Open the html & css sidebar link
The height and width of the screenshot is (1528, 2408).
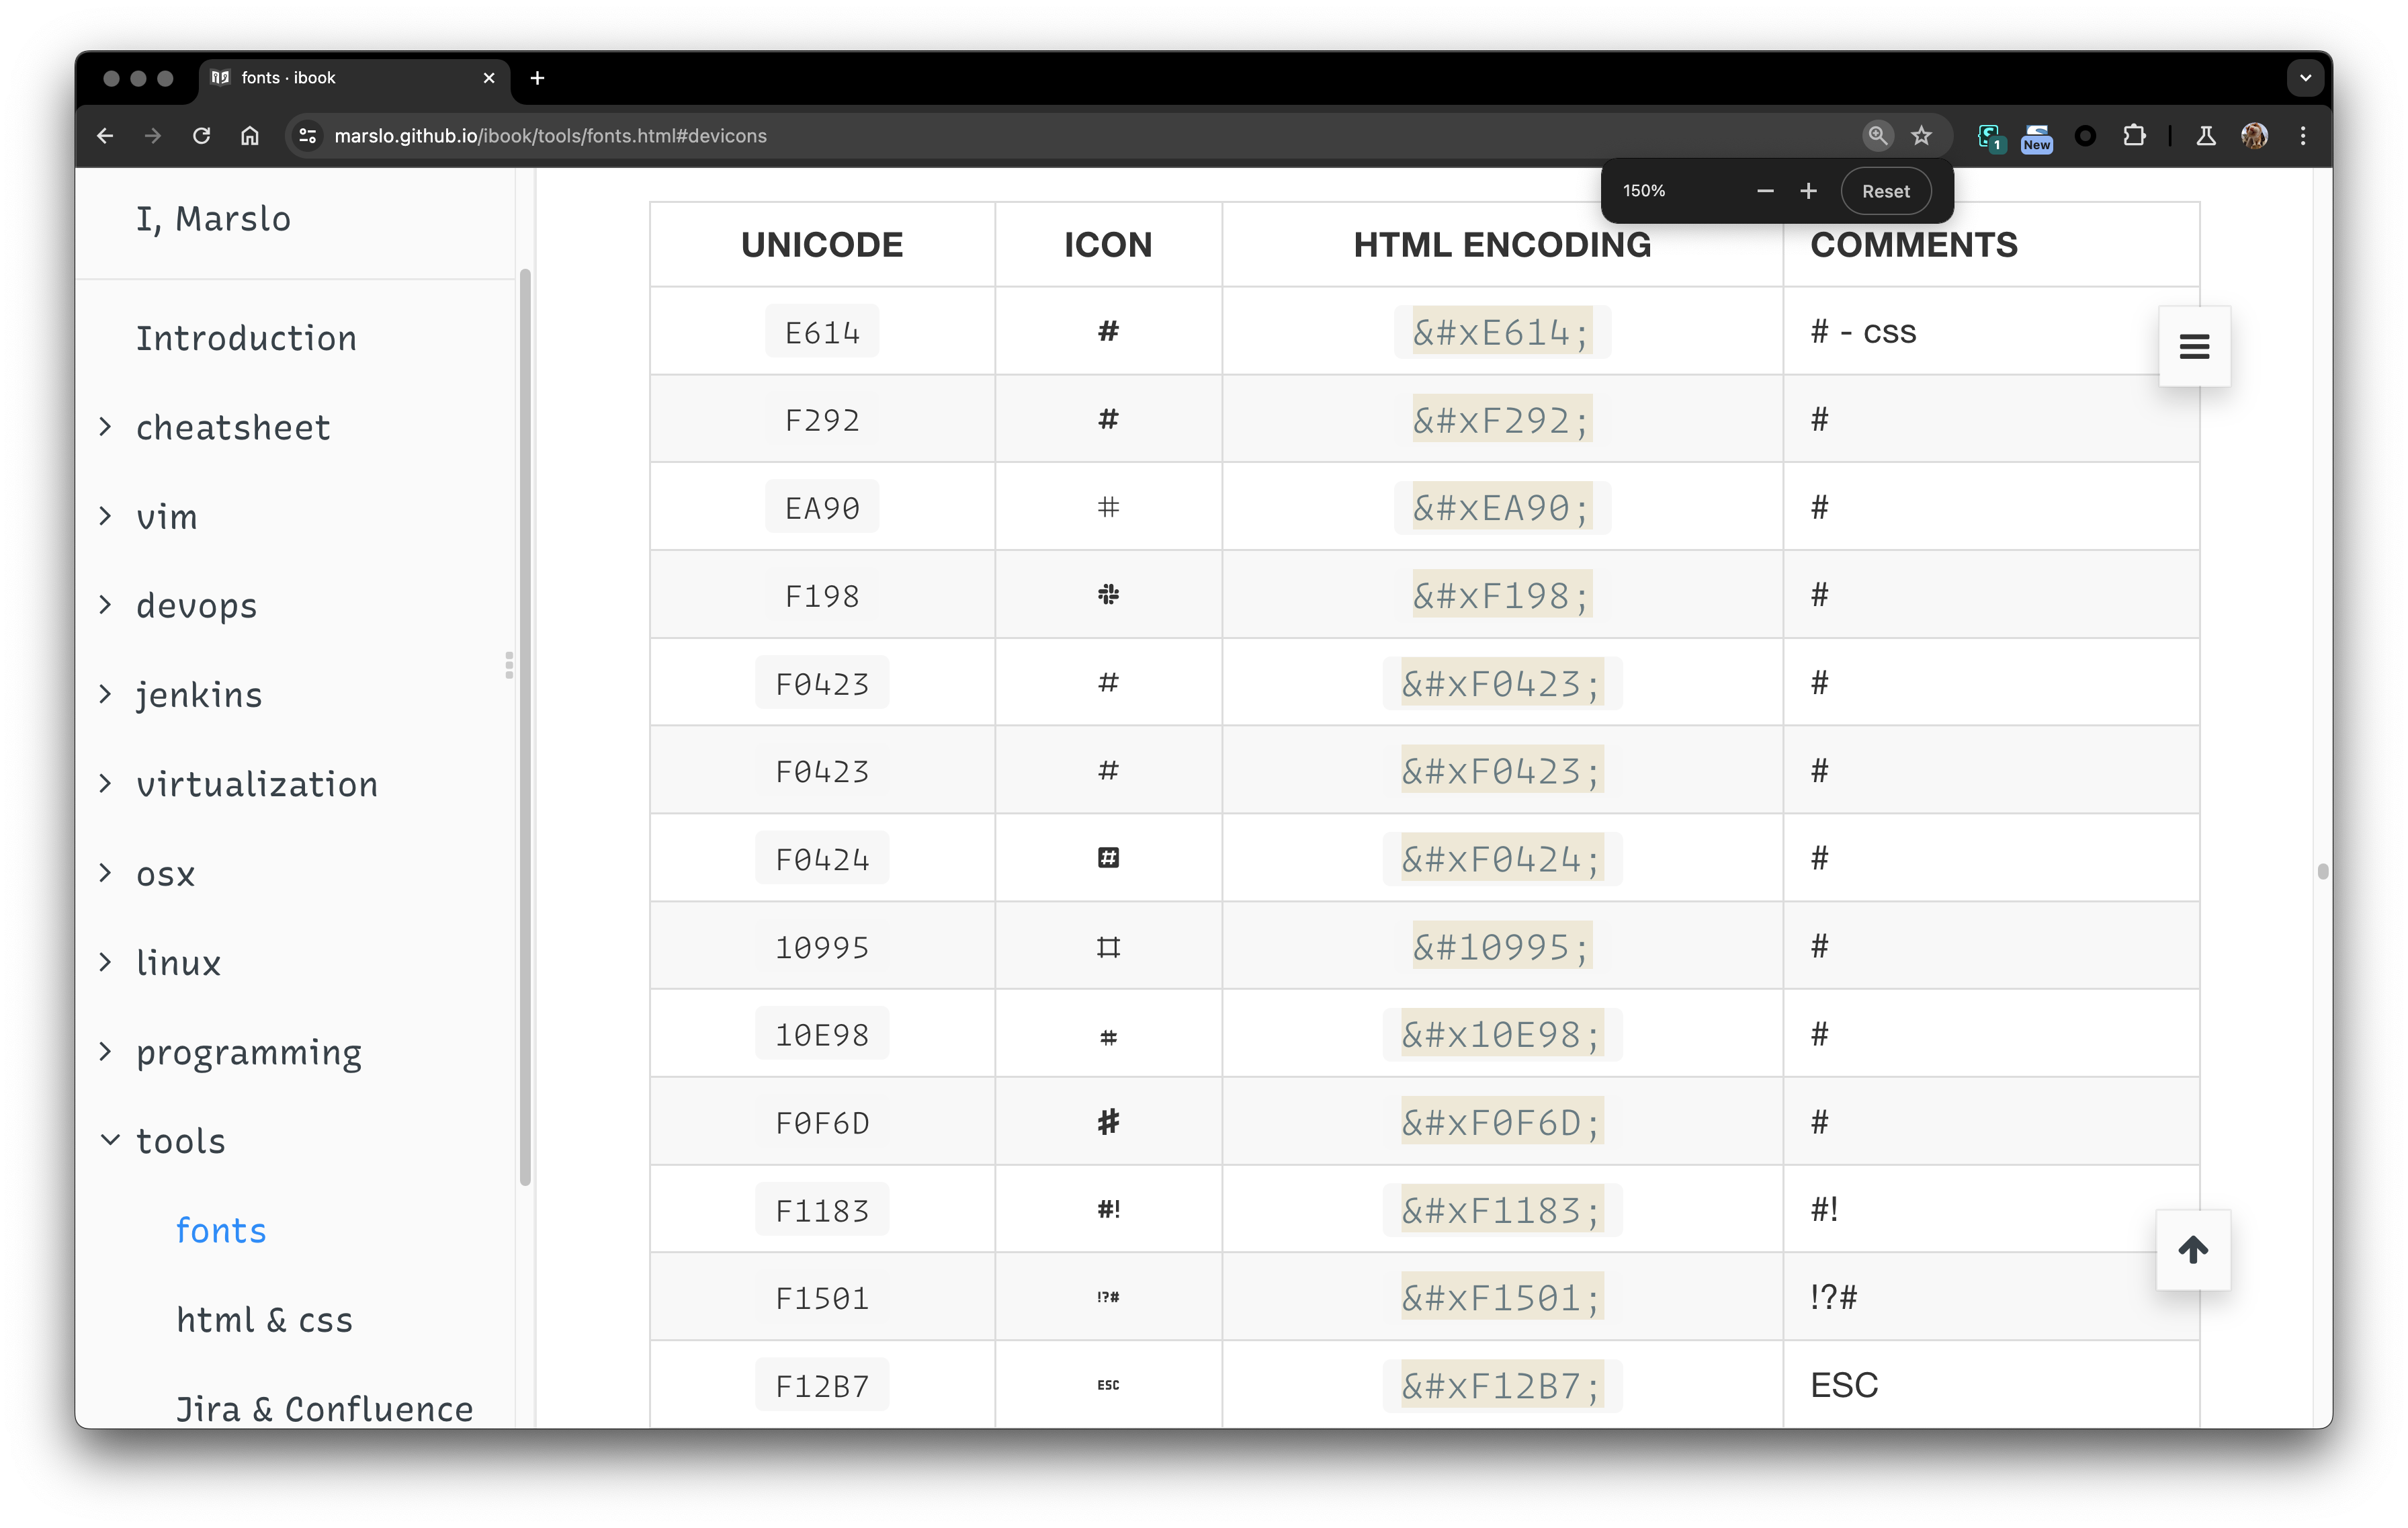(264, 1320)
